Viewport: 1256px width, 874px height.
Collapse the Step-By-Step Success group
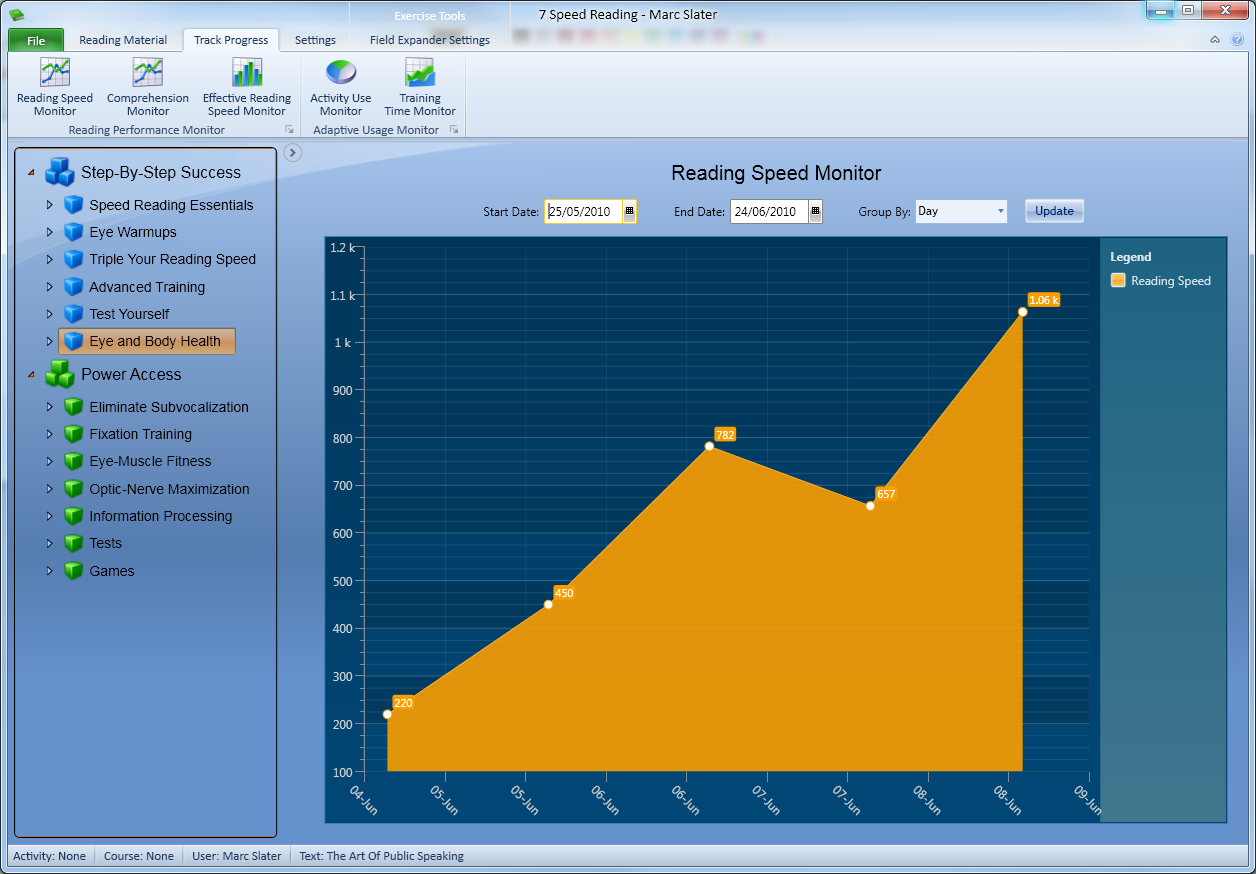pyautogui.click(x=31, y=173)
